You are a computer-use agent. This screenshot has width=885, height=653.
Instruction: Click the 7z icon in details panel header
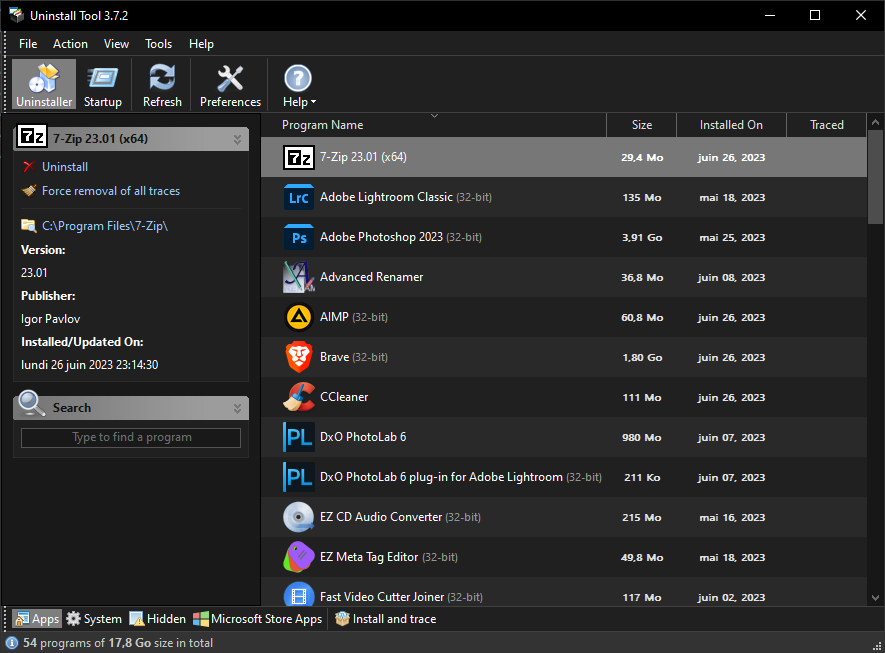(x=32, y=137)
